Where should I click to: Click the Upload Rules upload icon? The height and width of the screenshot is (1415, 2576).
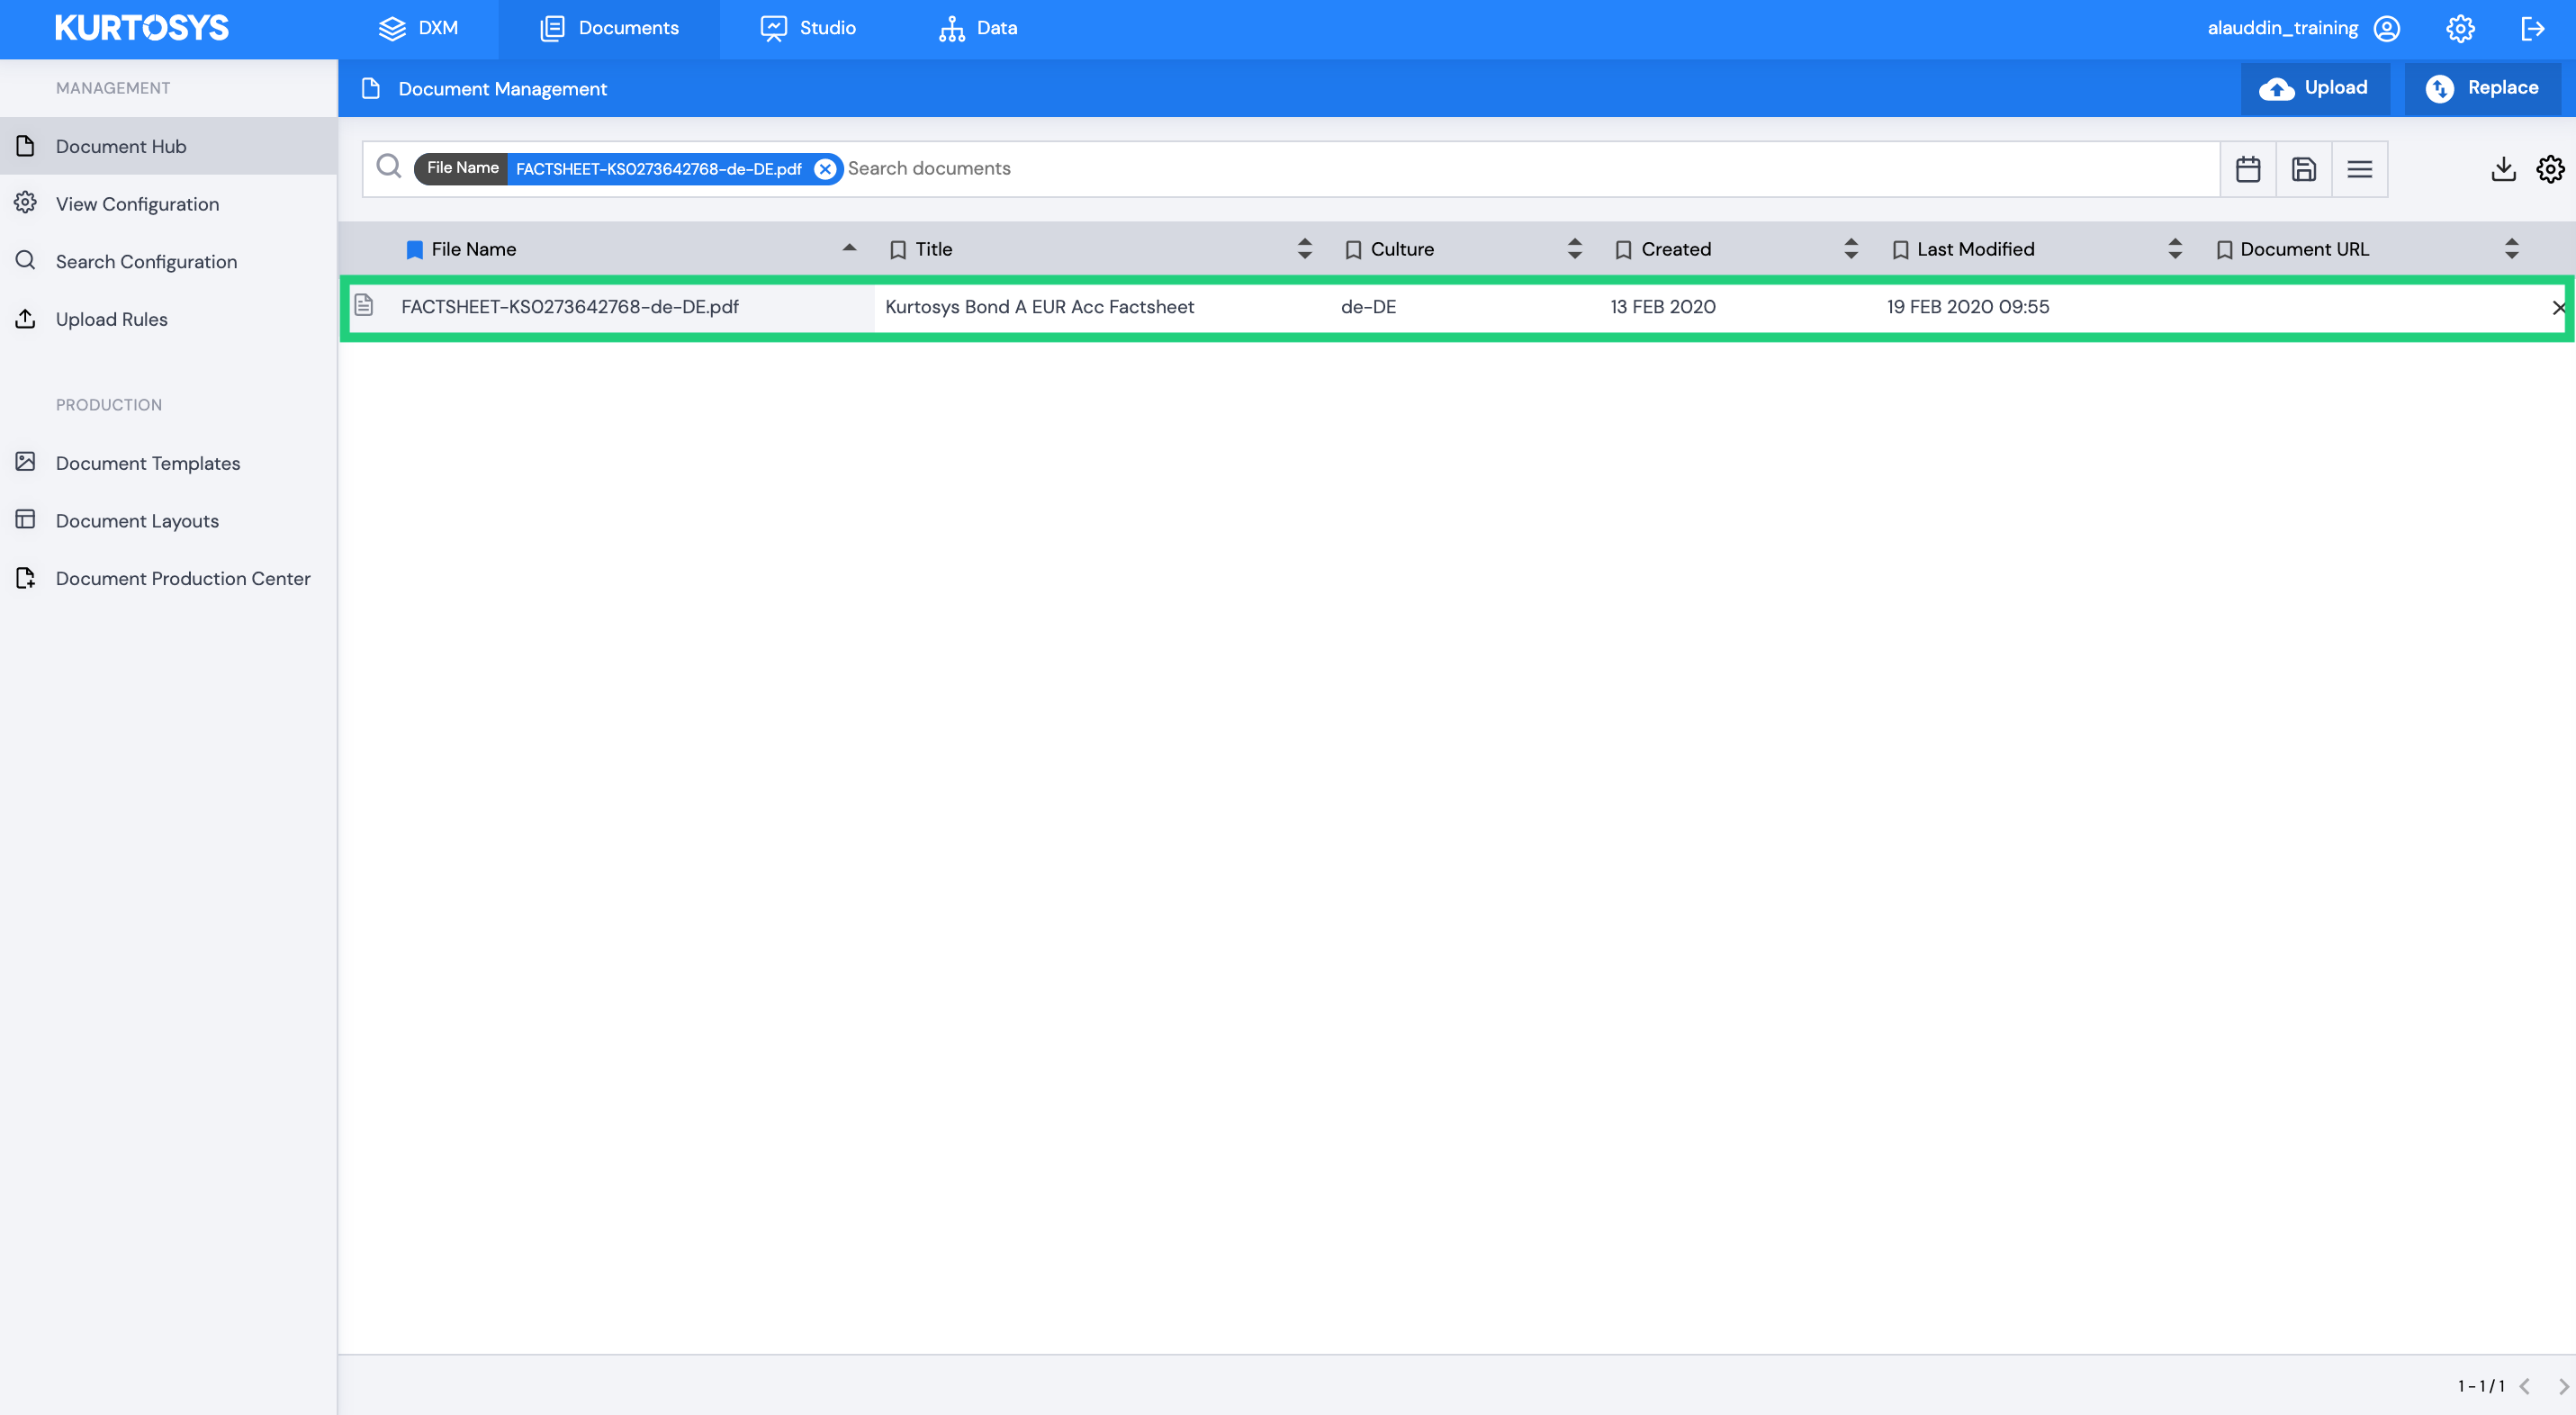26,318
